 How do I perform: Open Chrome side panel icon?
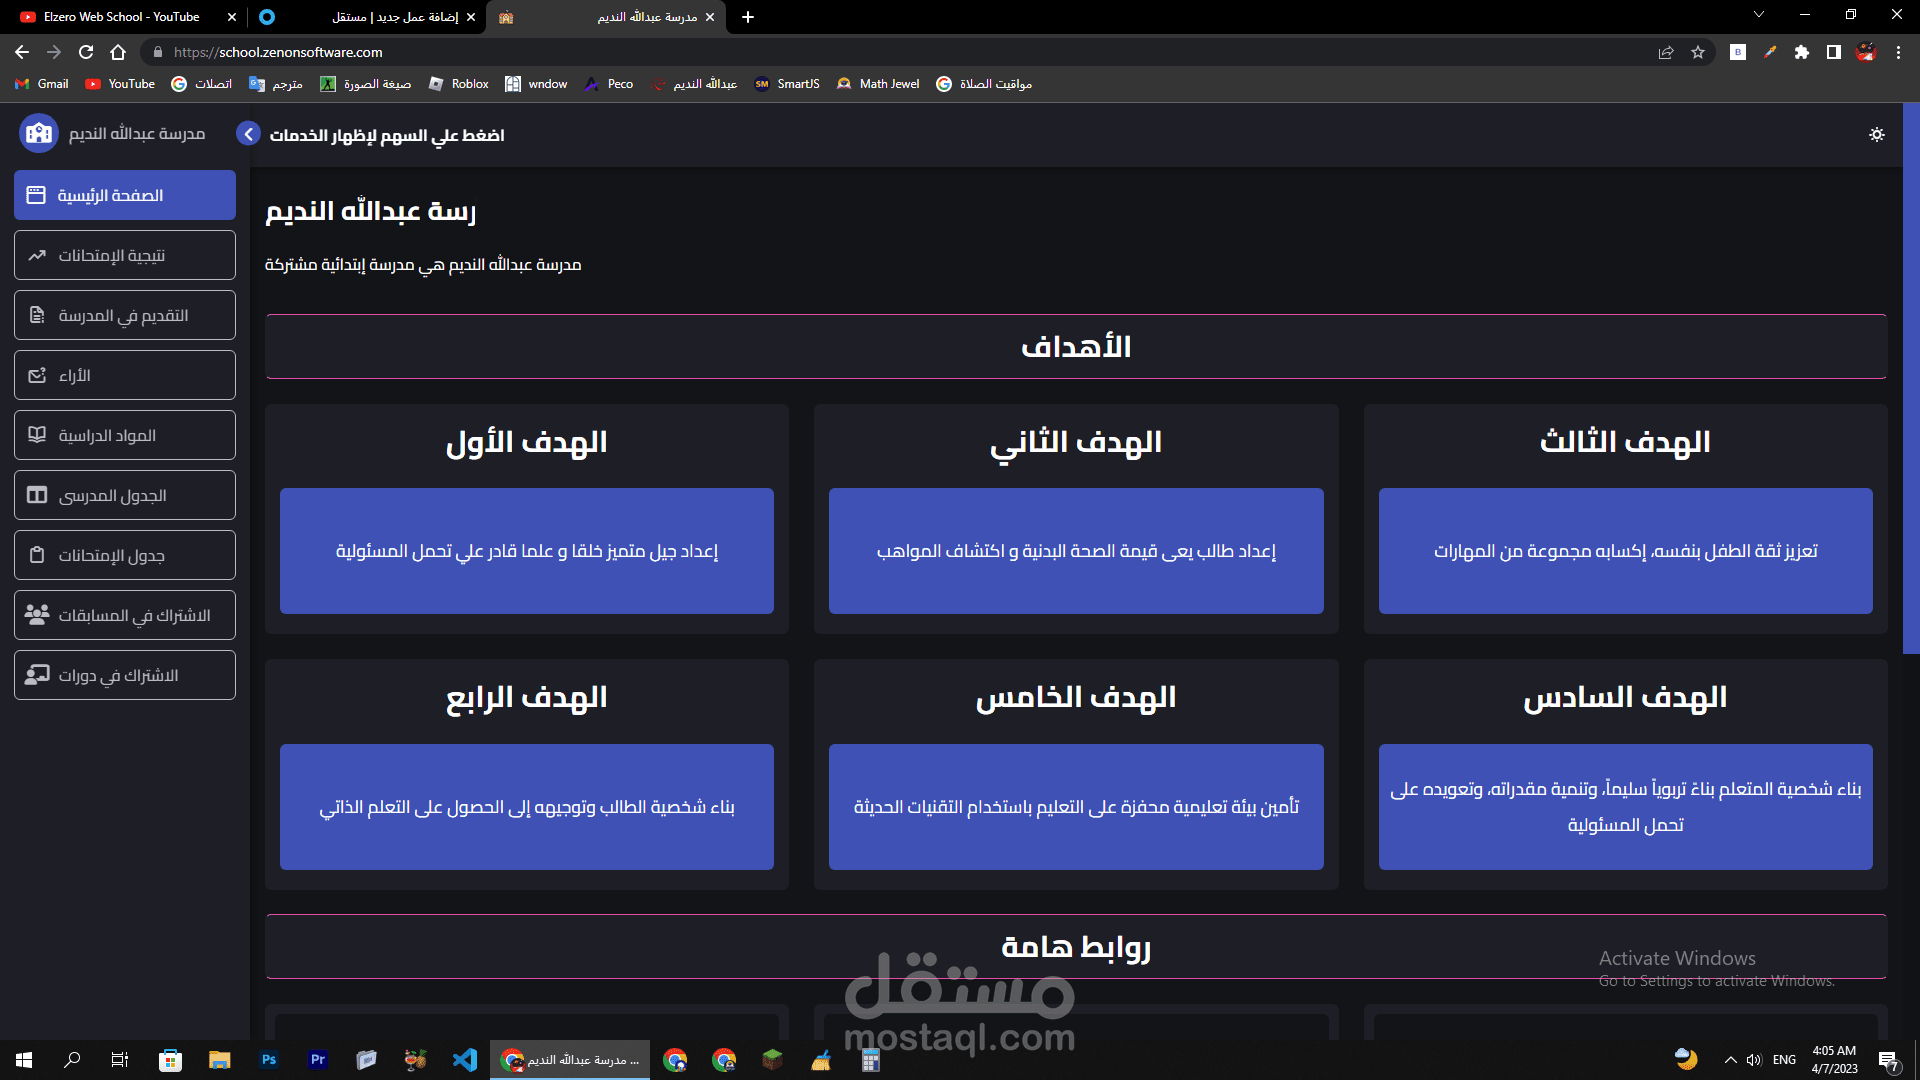(x=1834, y=52)
